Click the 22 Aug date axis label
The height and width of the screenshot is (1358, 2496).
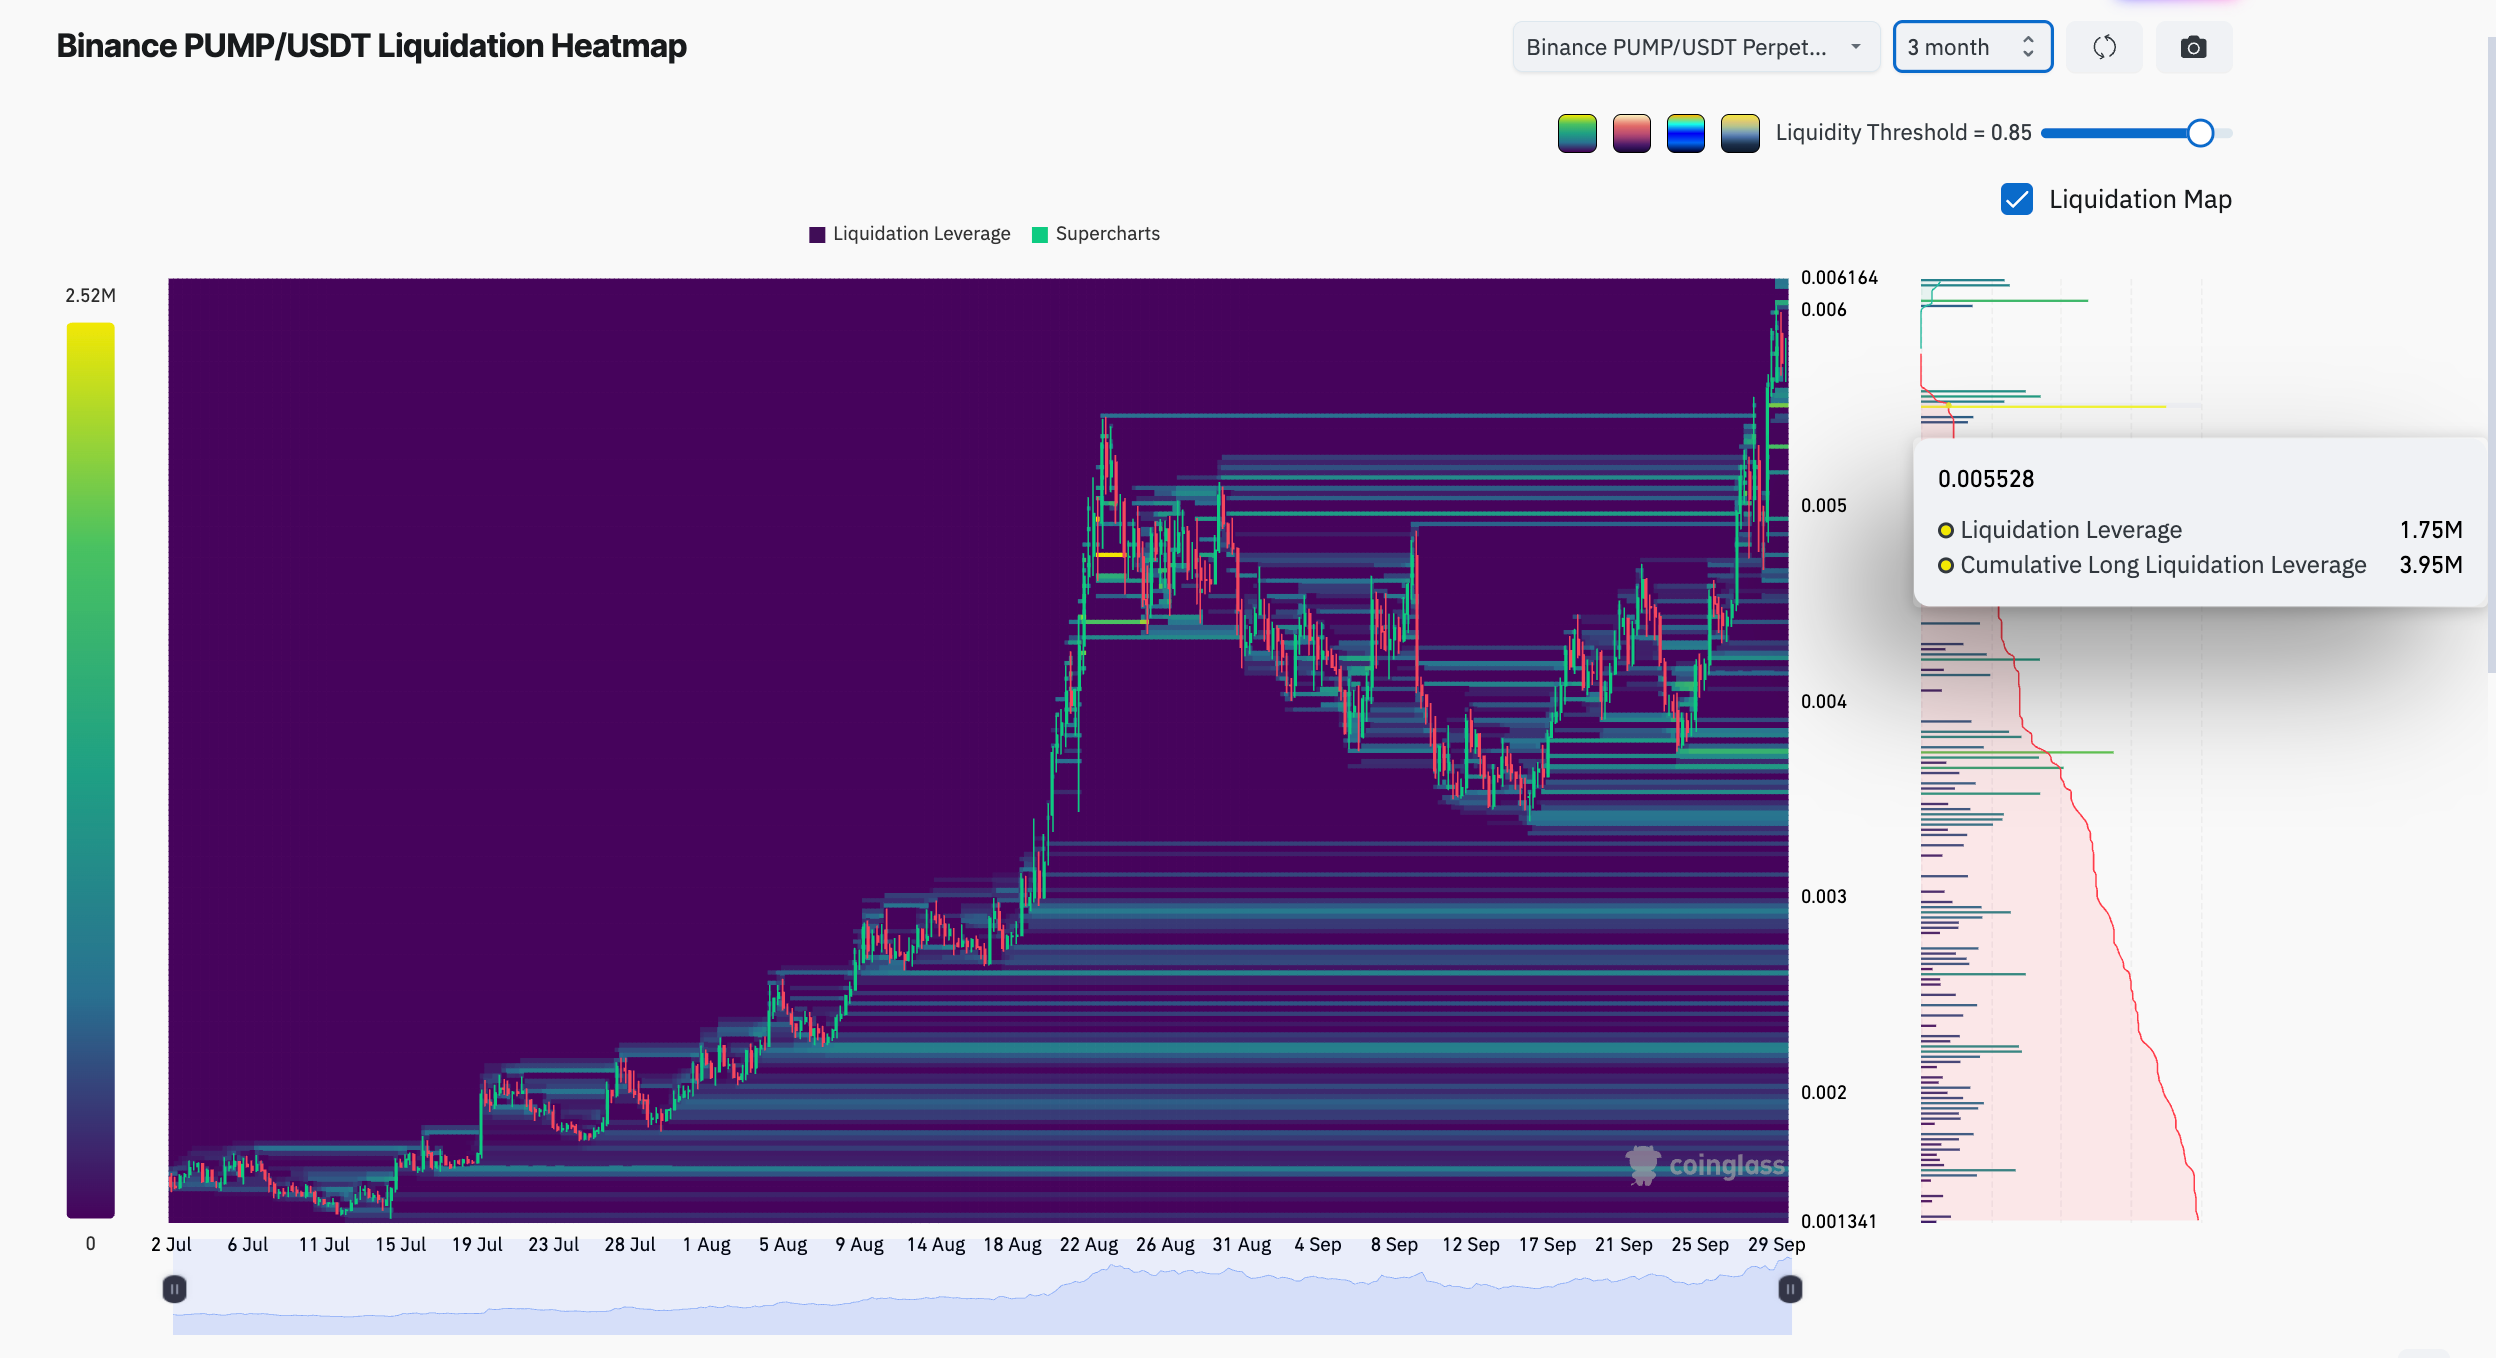coord(1088,1244)
